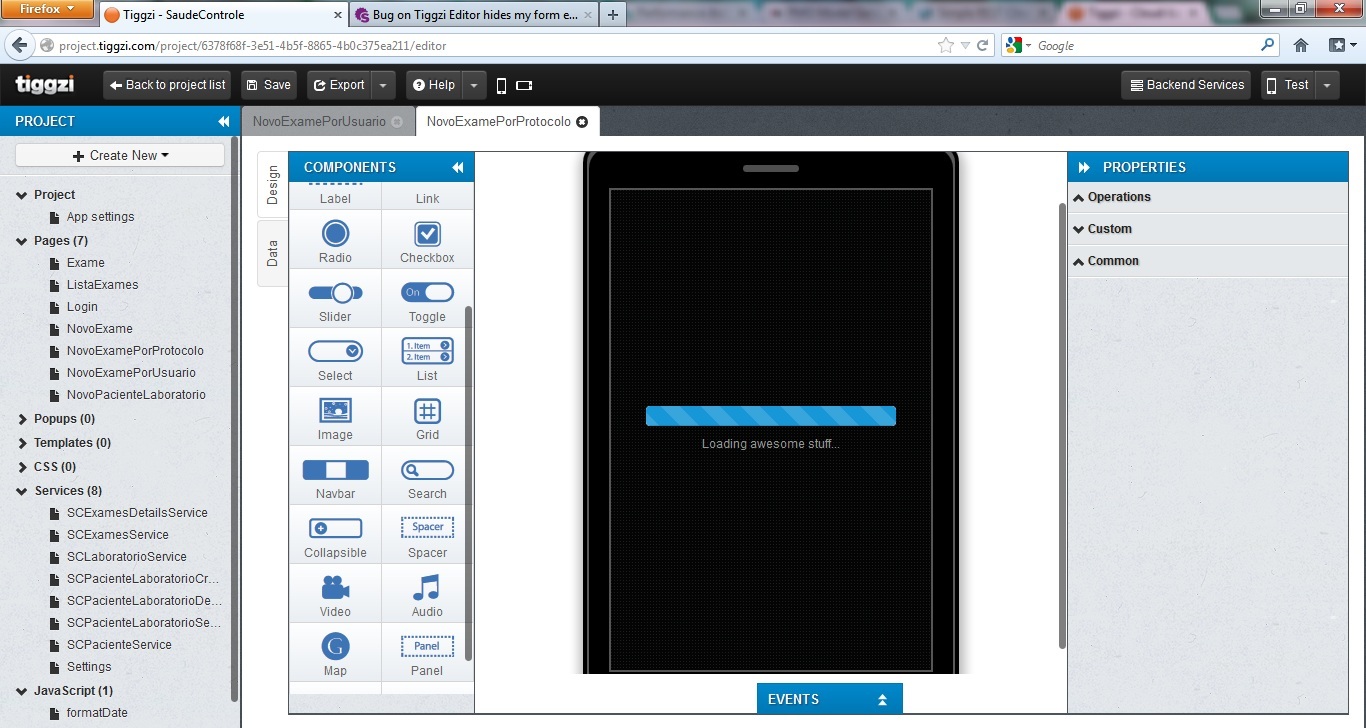
Task: Select the Navbar component icon
Action: click(x=335, y=470)
